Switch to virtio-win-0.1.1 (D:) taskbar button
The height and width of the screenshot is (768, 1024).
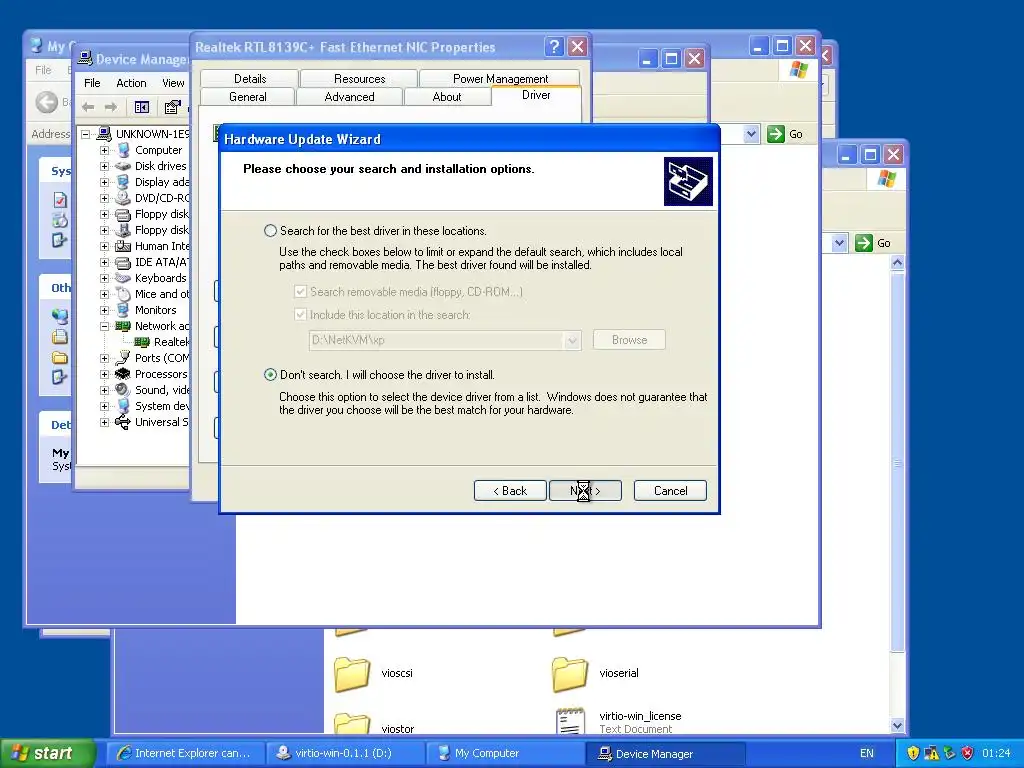coord(345,753)
